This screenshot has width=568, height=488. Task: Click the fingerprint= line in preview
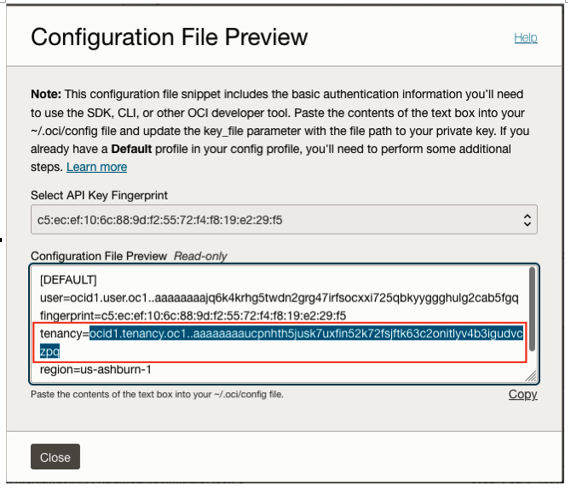click(x=193, y=316)
